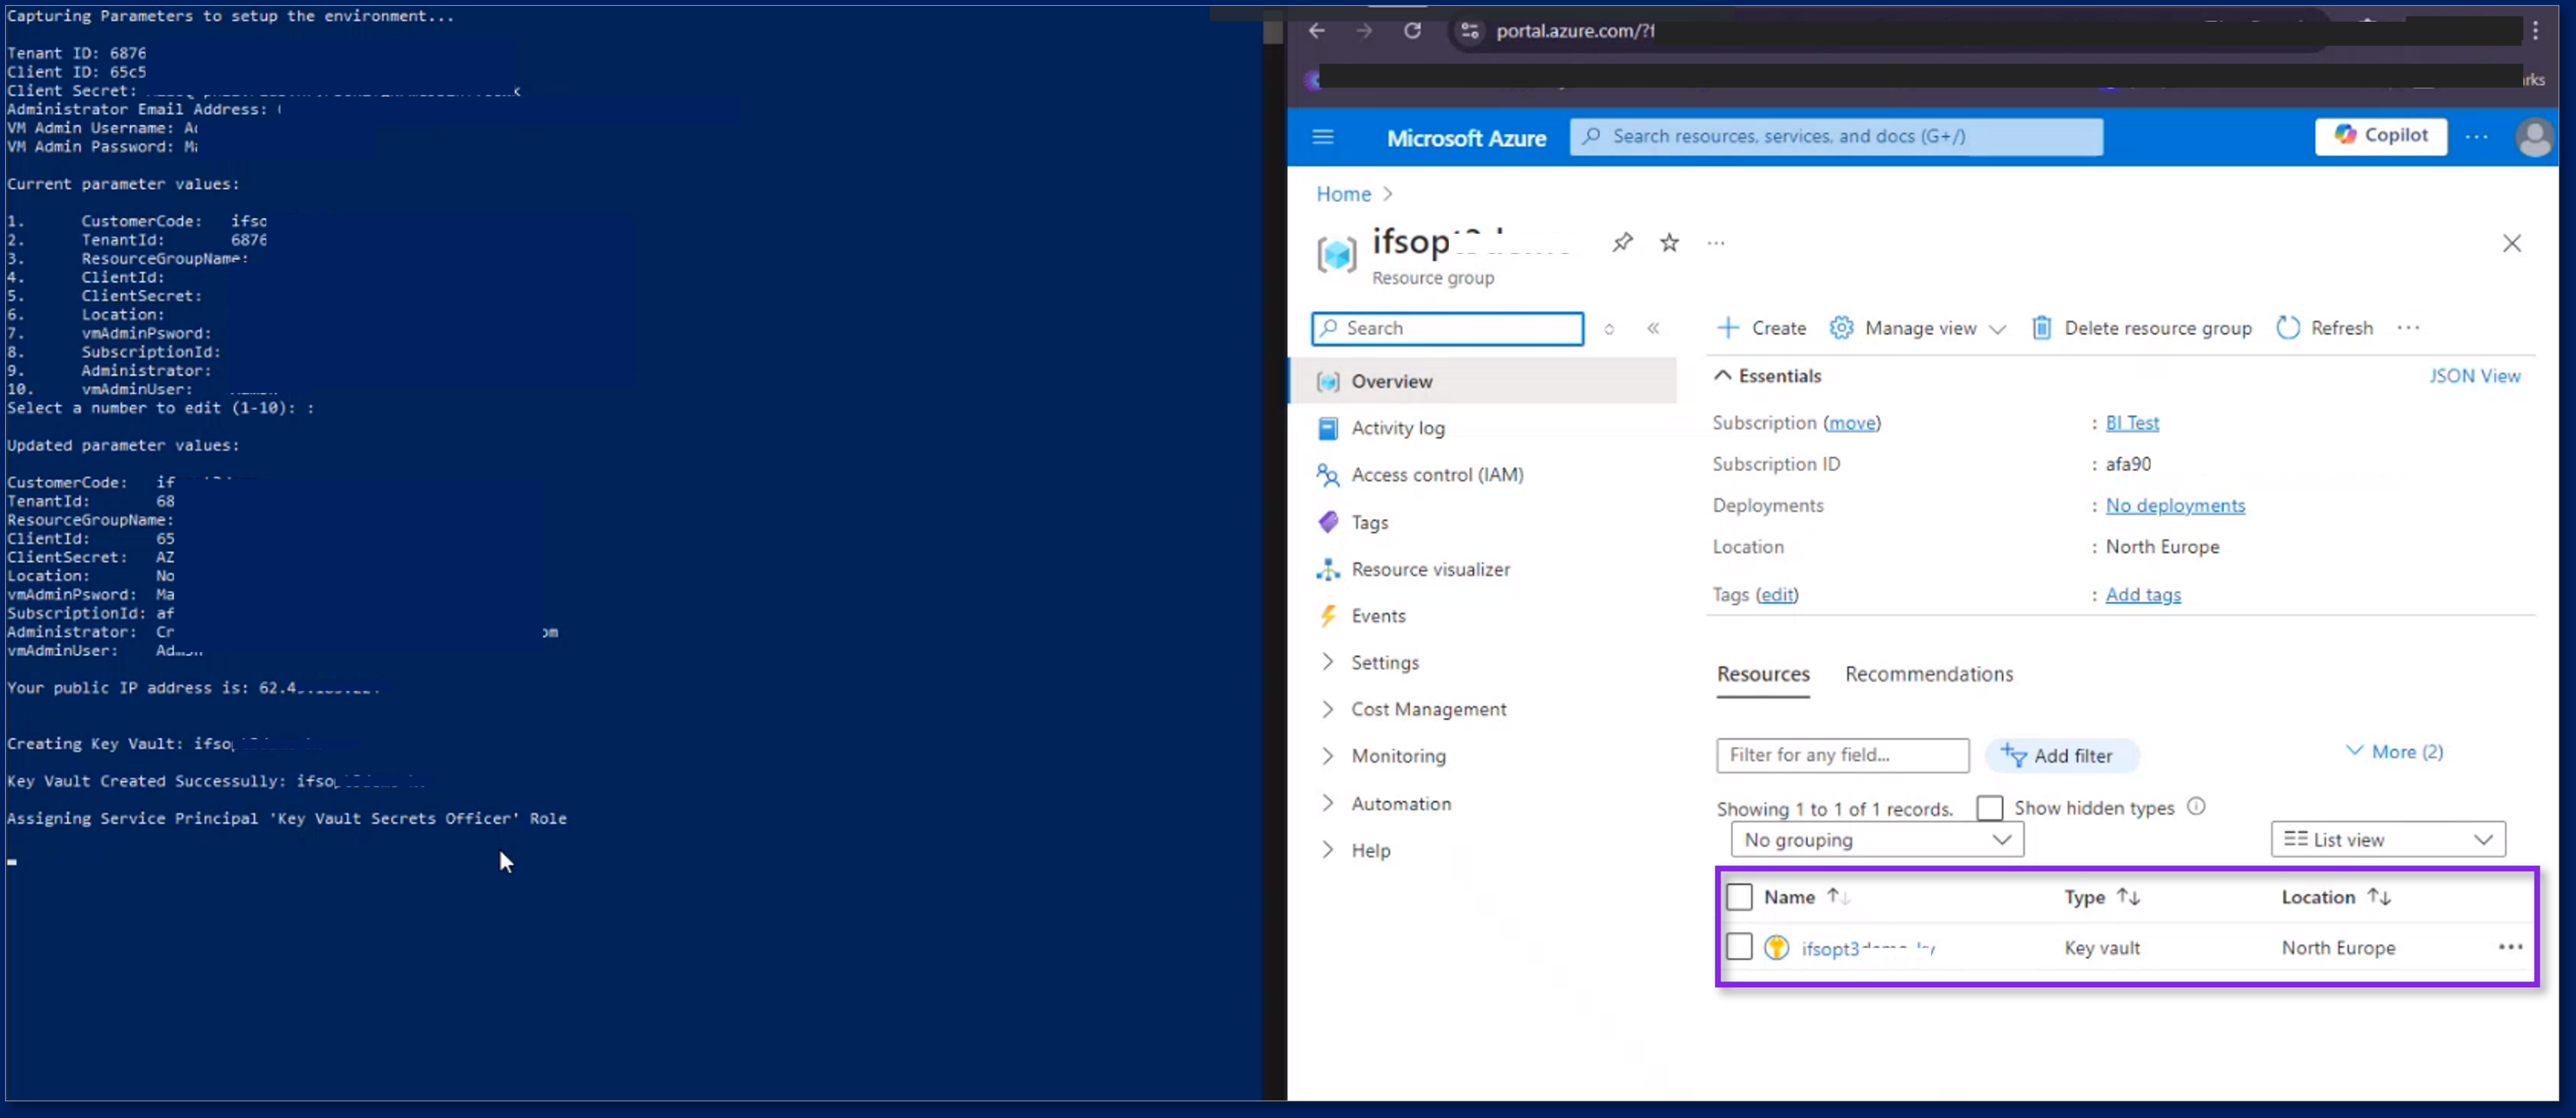Click the site info icon in address bar

(1469, 31)
